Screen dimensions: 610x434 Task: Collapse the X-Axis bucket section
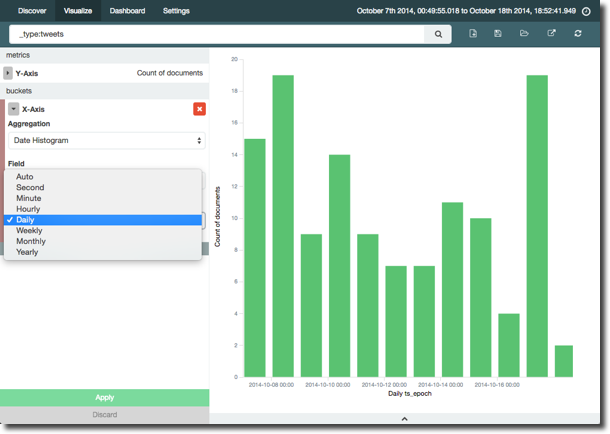click(13, 109)
